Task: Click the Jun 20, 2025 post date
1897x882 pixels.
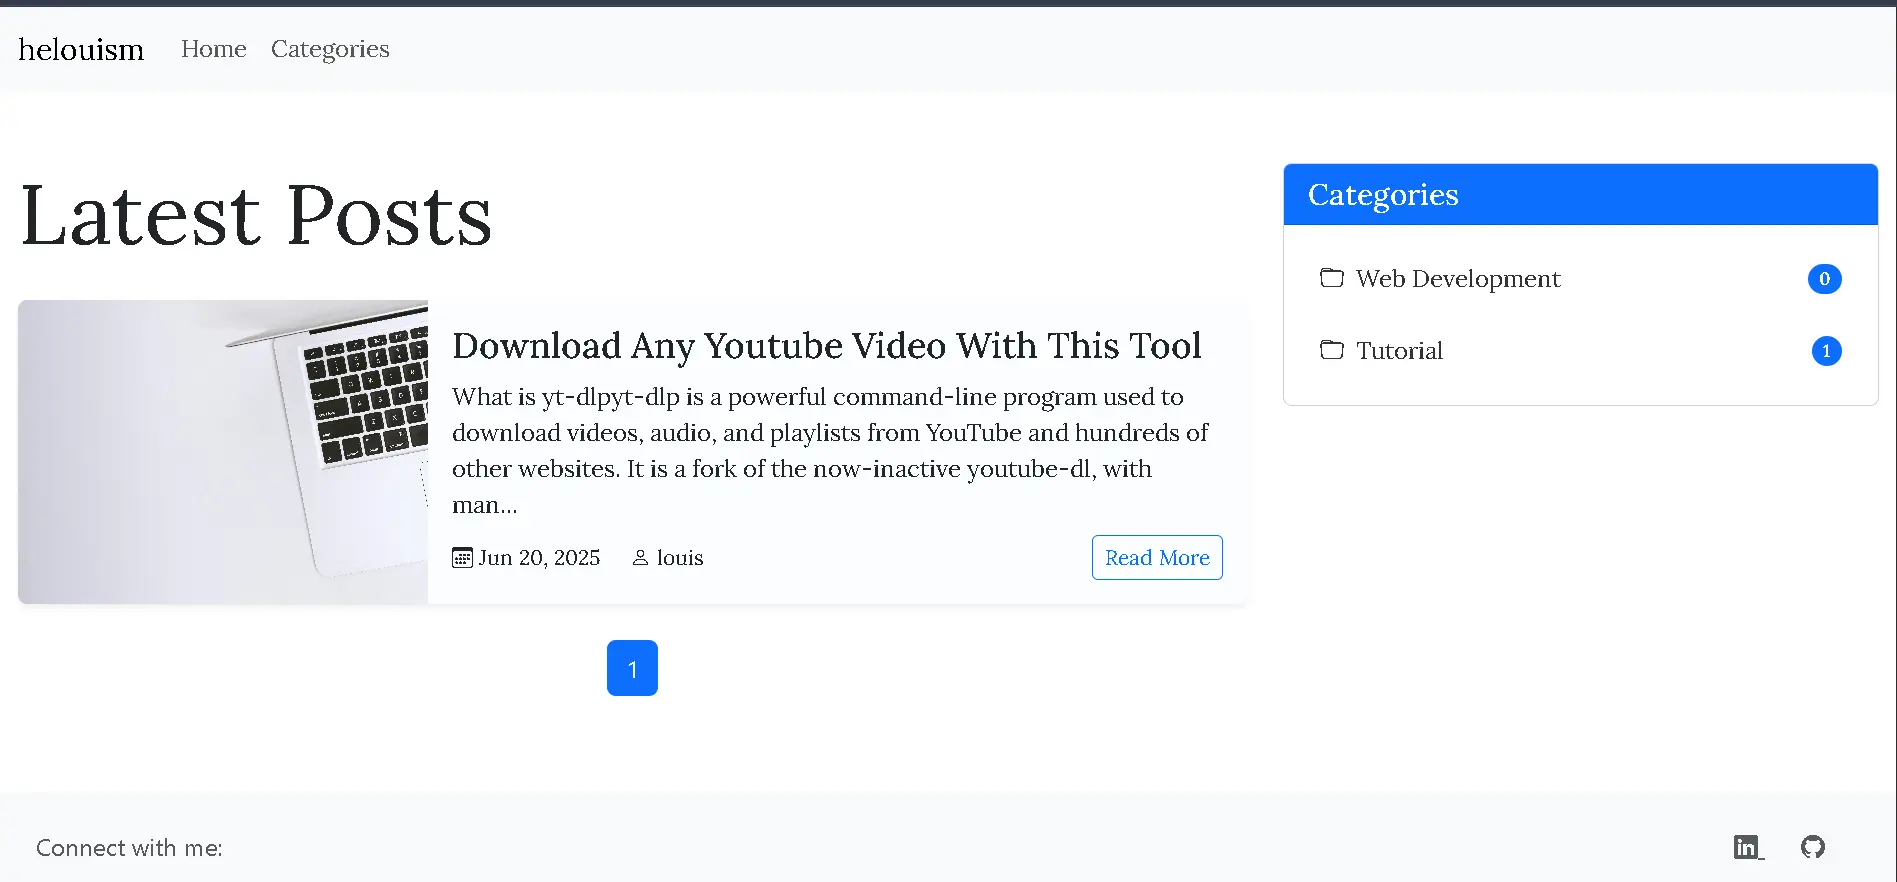Action: point(539,558)
